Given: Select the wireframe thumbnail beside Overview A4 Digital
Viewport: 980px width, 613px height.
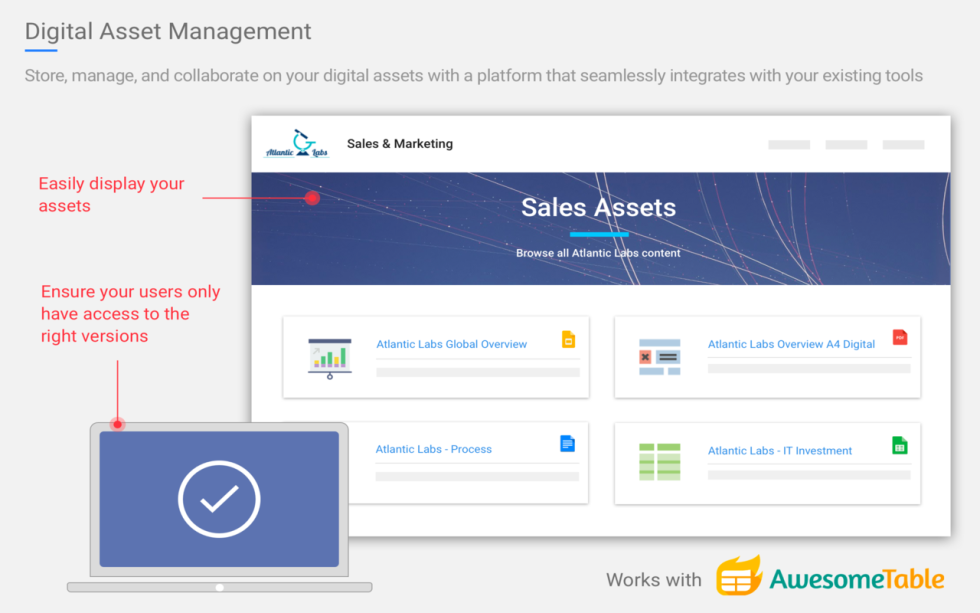Looking at the screenshot, I should click(659, 357).
